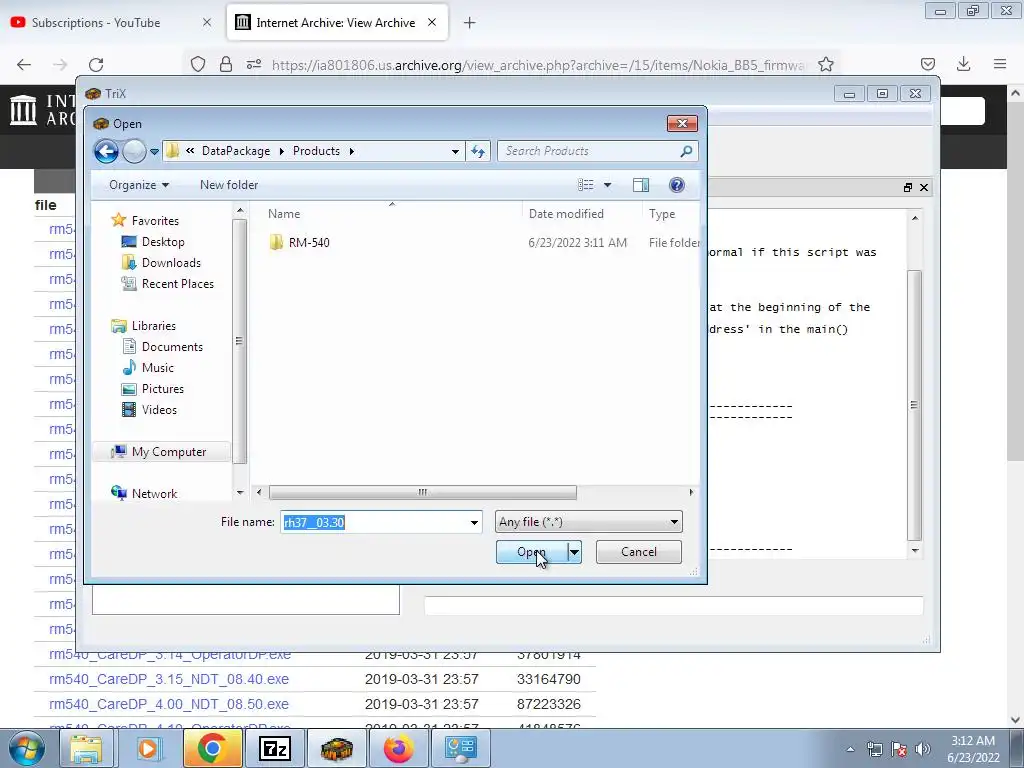Open recent locations arrow beside navigation buttons

click(154, 151)
